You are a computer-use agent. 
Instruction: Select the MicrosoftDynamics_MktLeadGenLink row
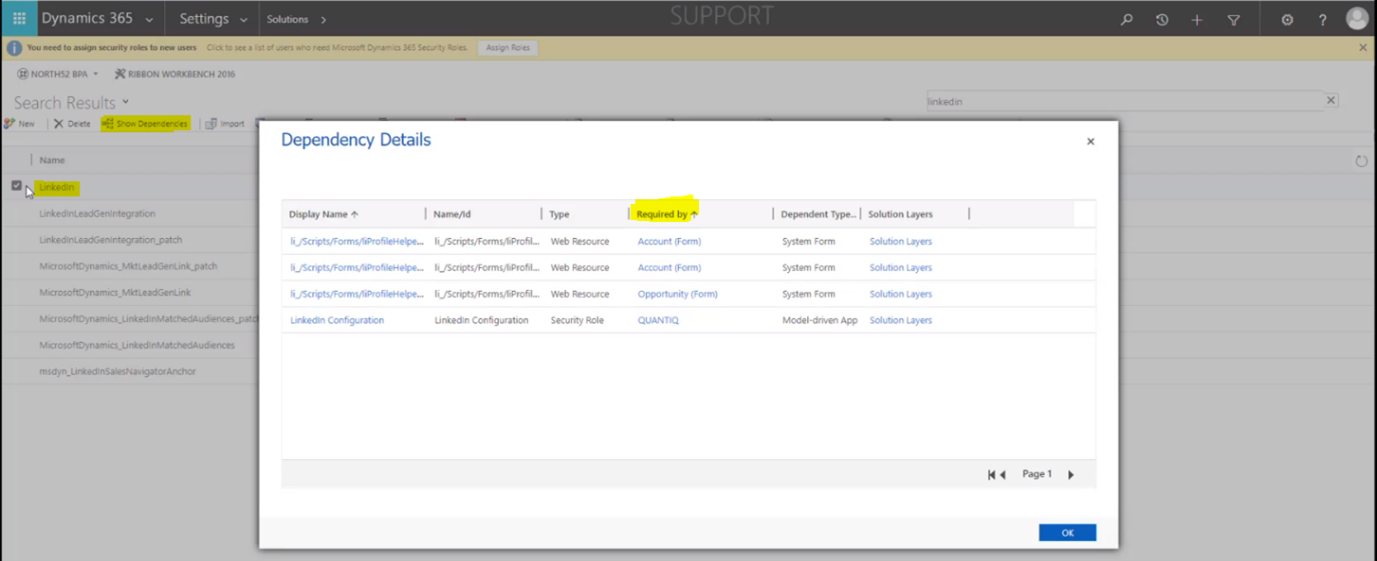coord(115,292)
